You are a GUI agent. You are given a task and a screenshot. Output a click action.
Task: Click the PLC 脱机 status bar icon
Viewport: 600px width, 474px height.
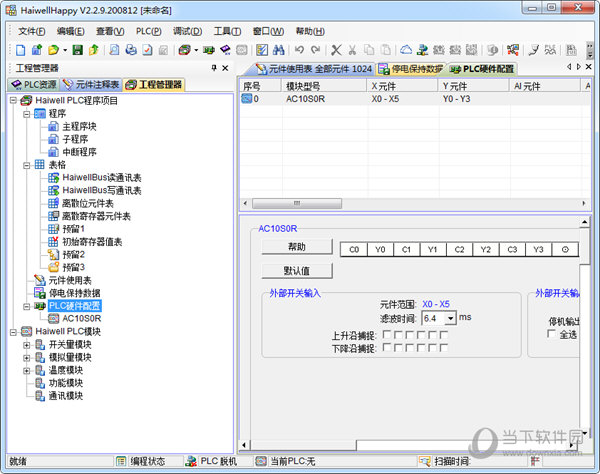[191, 461]
